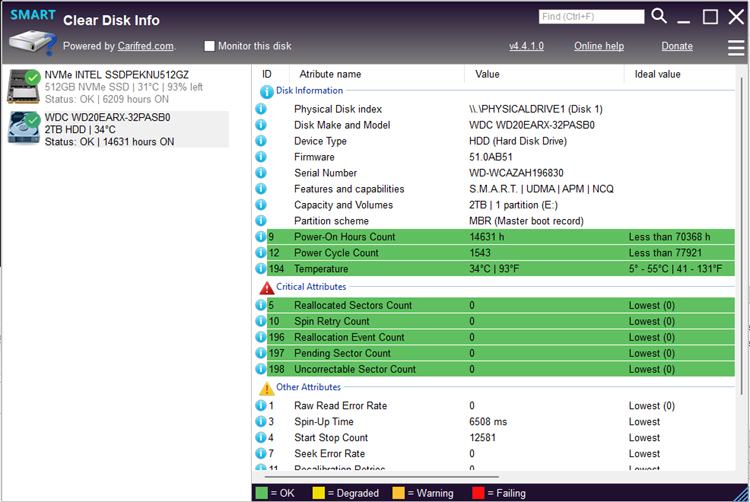Click info icon beside Serial Number
This screenshot has height=502, width=750.
[261, 173]
